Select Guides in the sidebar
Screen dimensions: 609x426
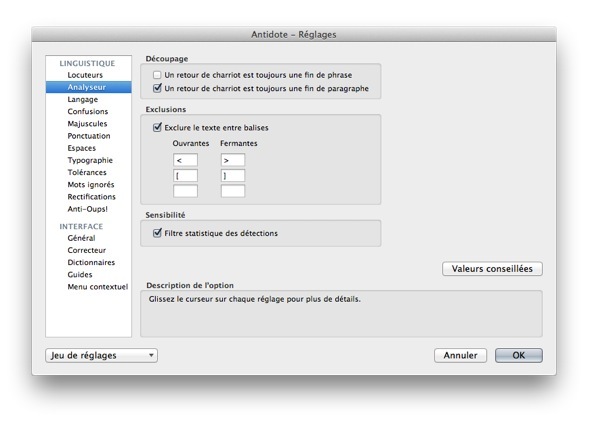[80, 275]
